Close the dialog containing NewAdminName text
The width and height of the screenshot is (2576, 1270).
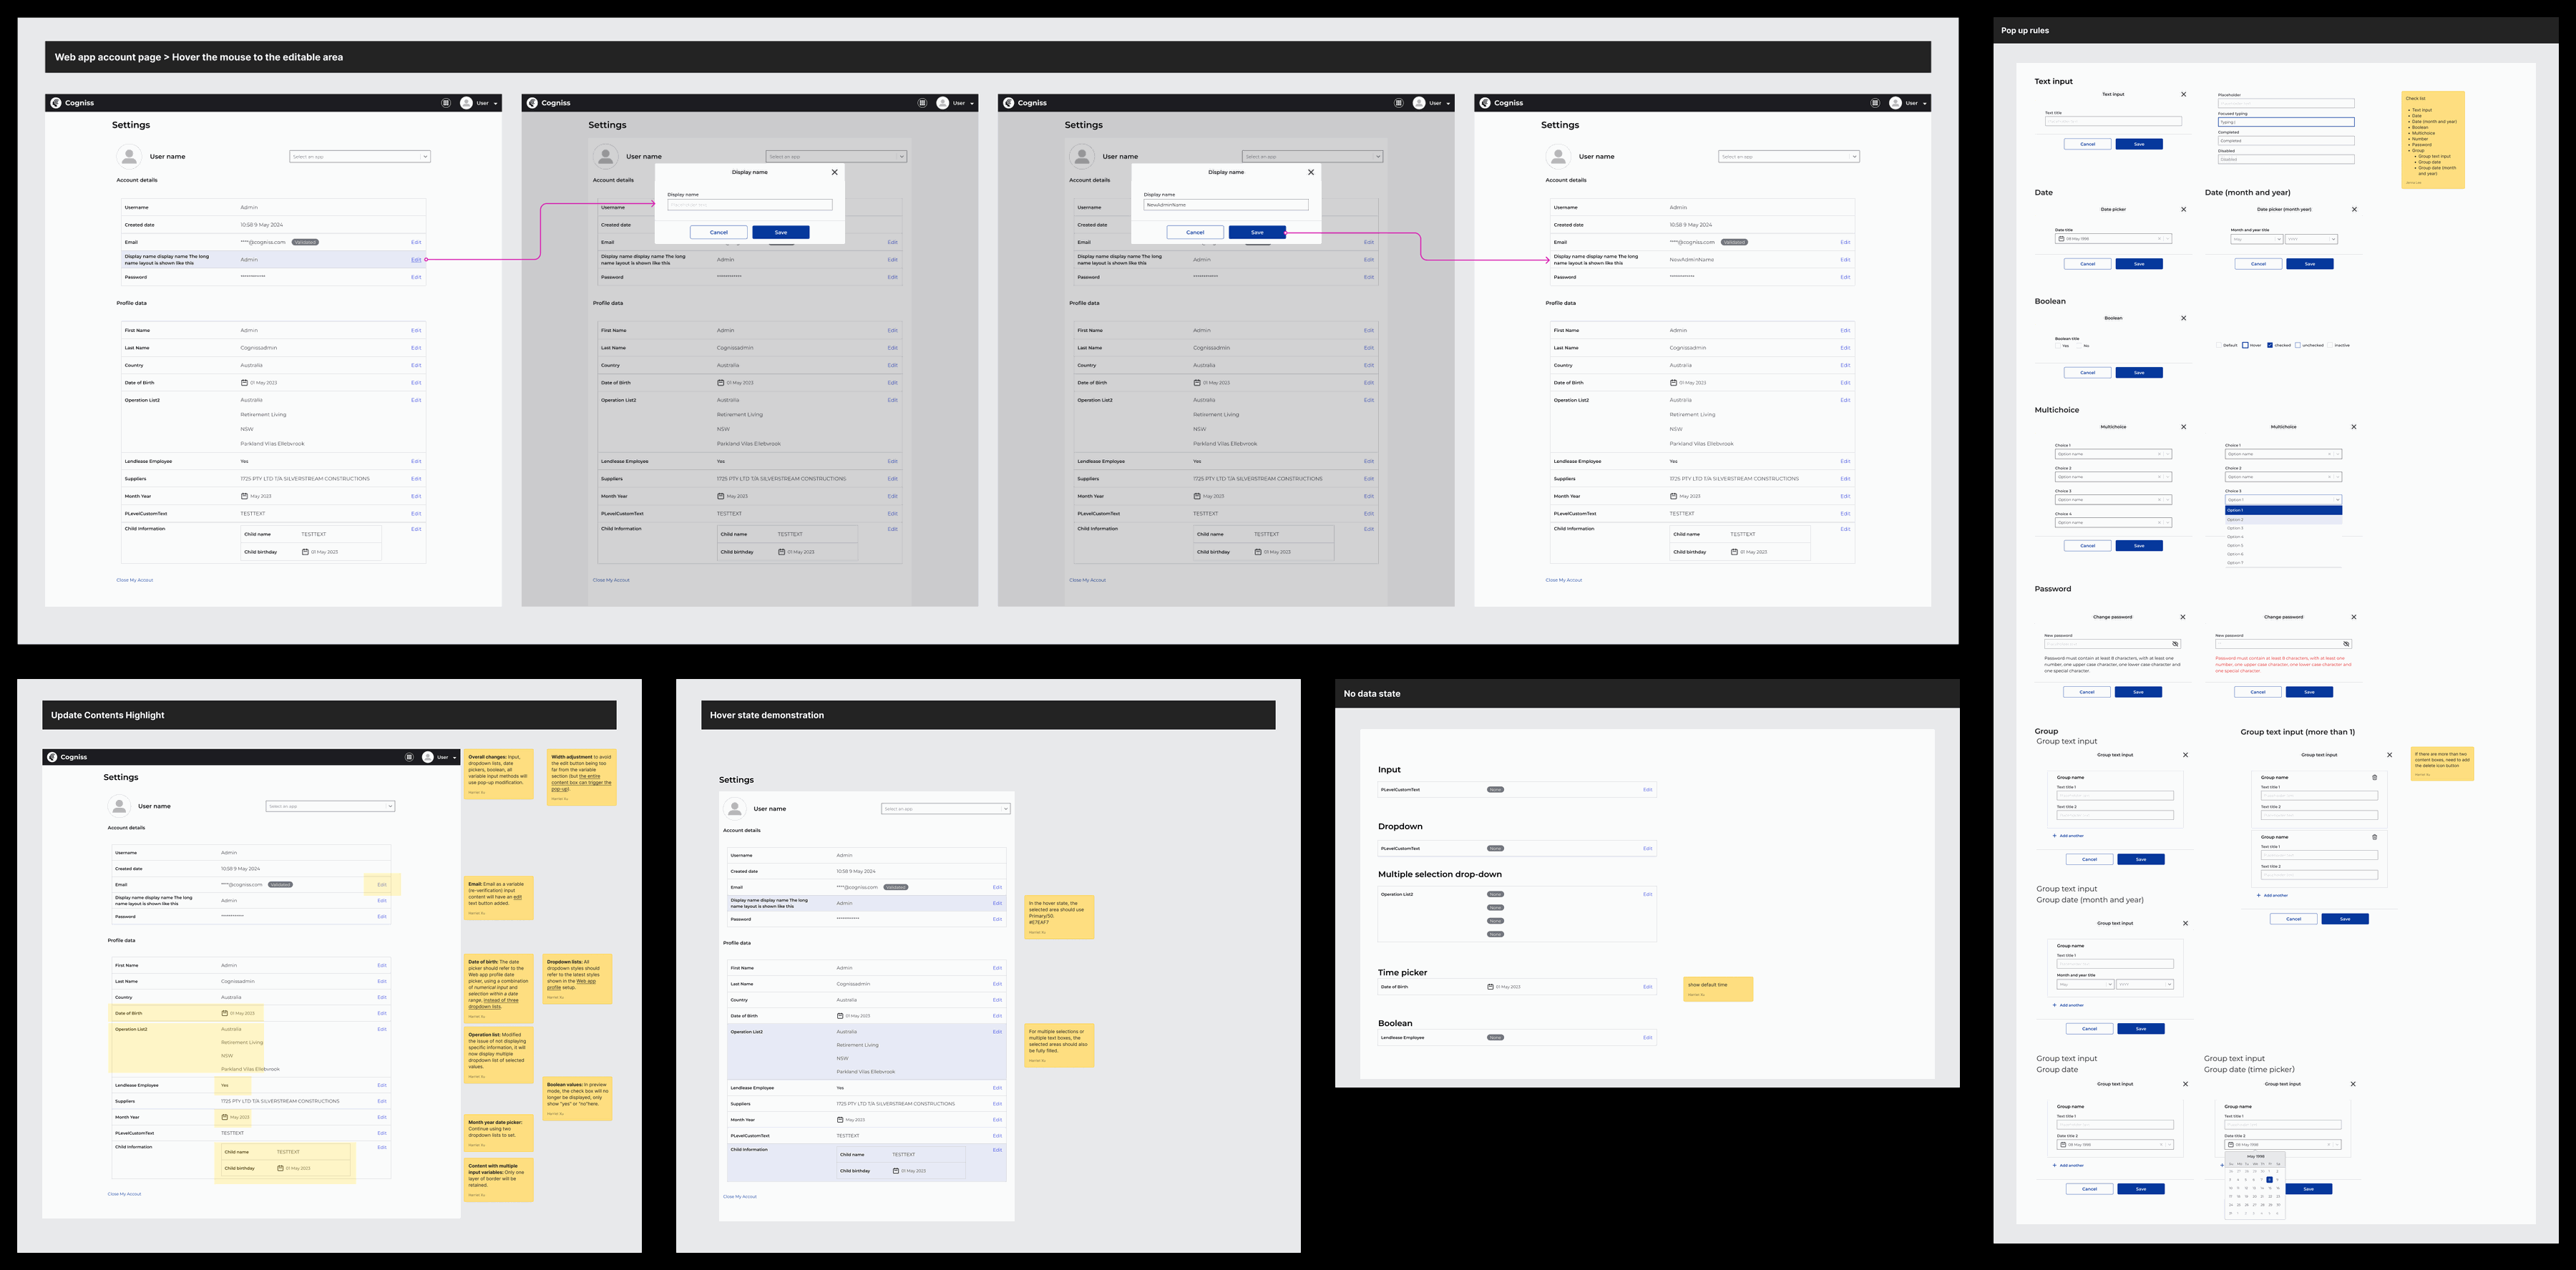1311,172
